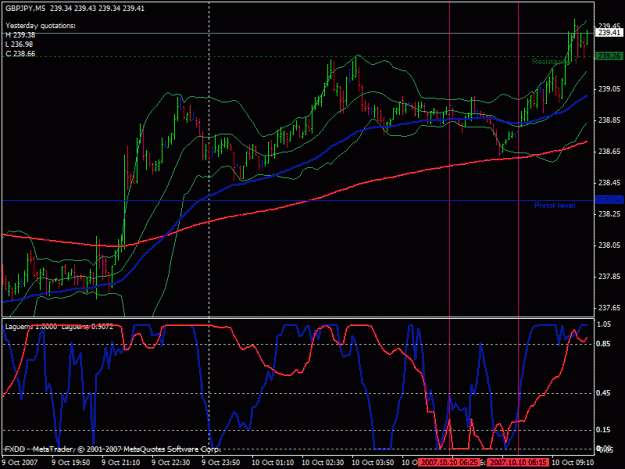
Task: Click the 237.65 price scale value
Action: click(x=609, y=308)
